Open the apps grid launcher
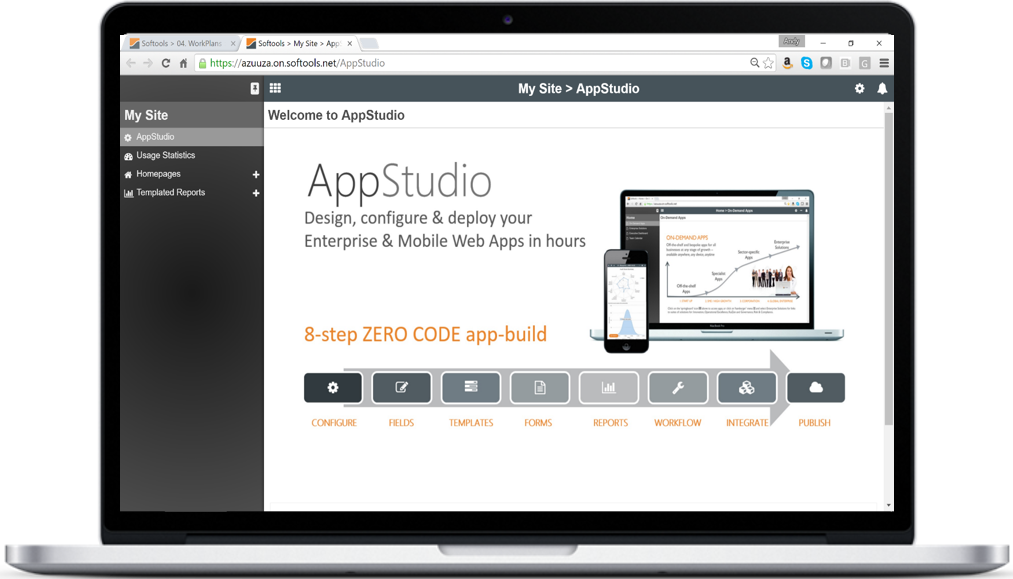 click(275, 89)
